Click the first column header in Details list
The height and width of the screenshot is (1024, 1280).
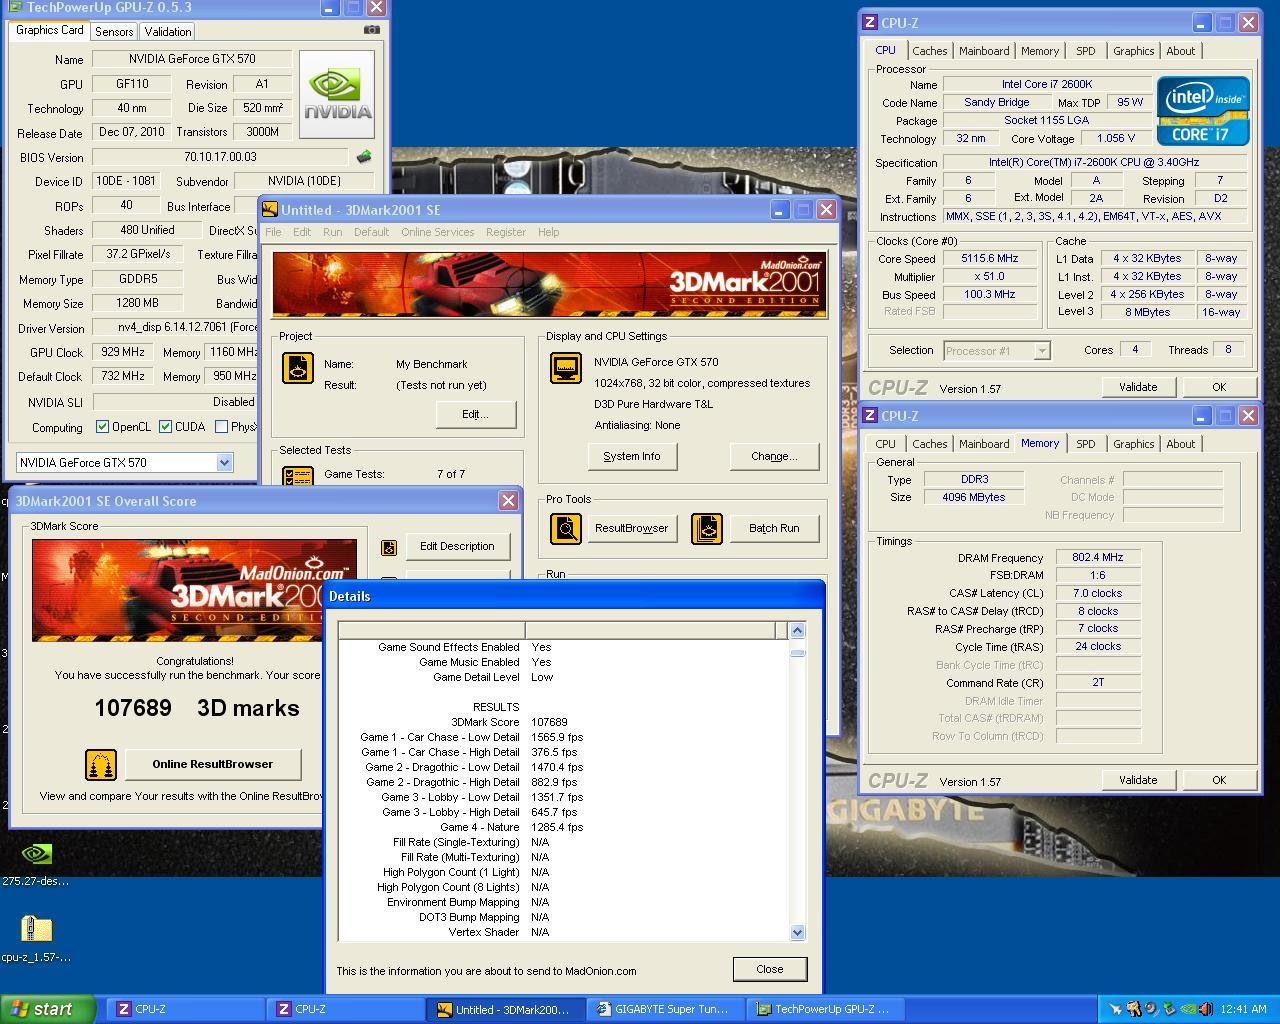coord(431,630)
